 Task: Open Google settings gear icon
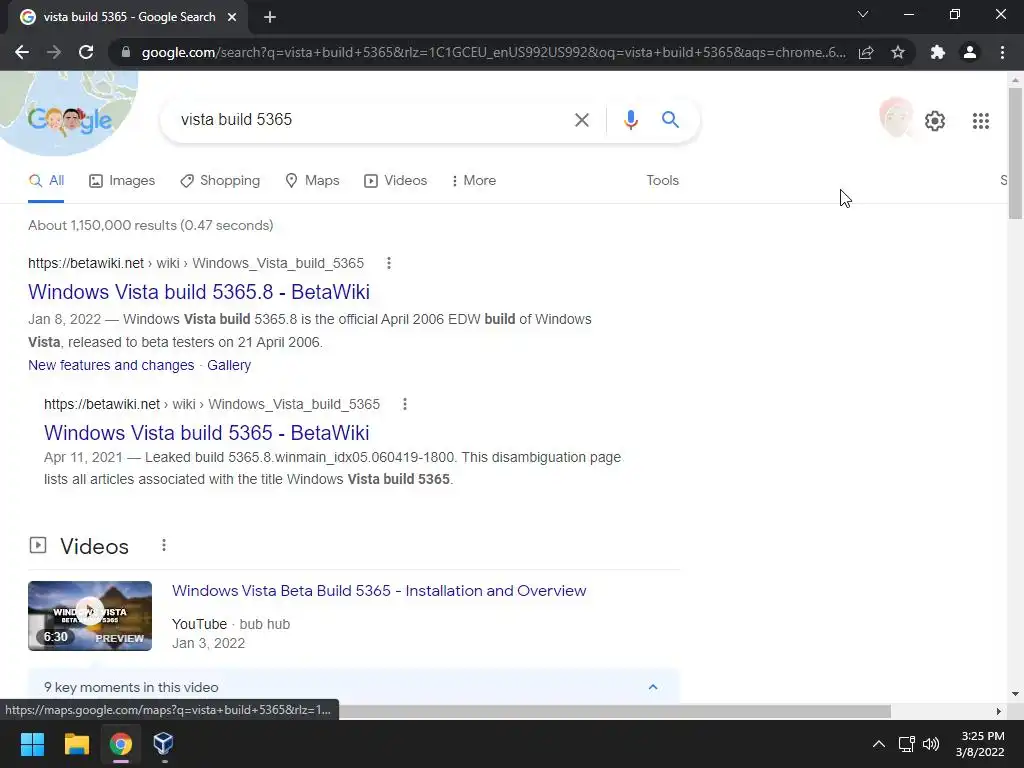[935, 121]
